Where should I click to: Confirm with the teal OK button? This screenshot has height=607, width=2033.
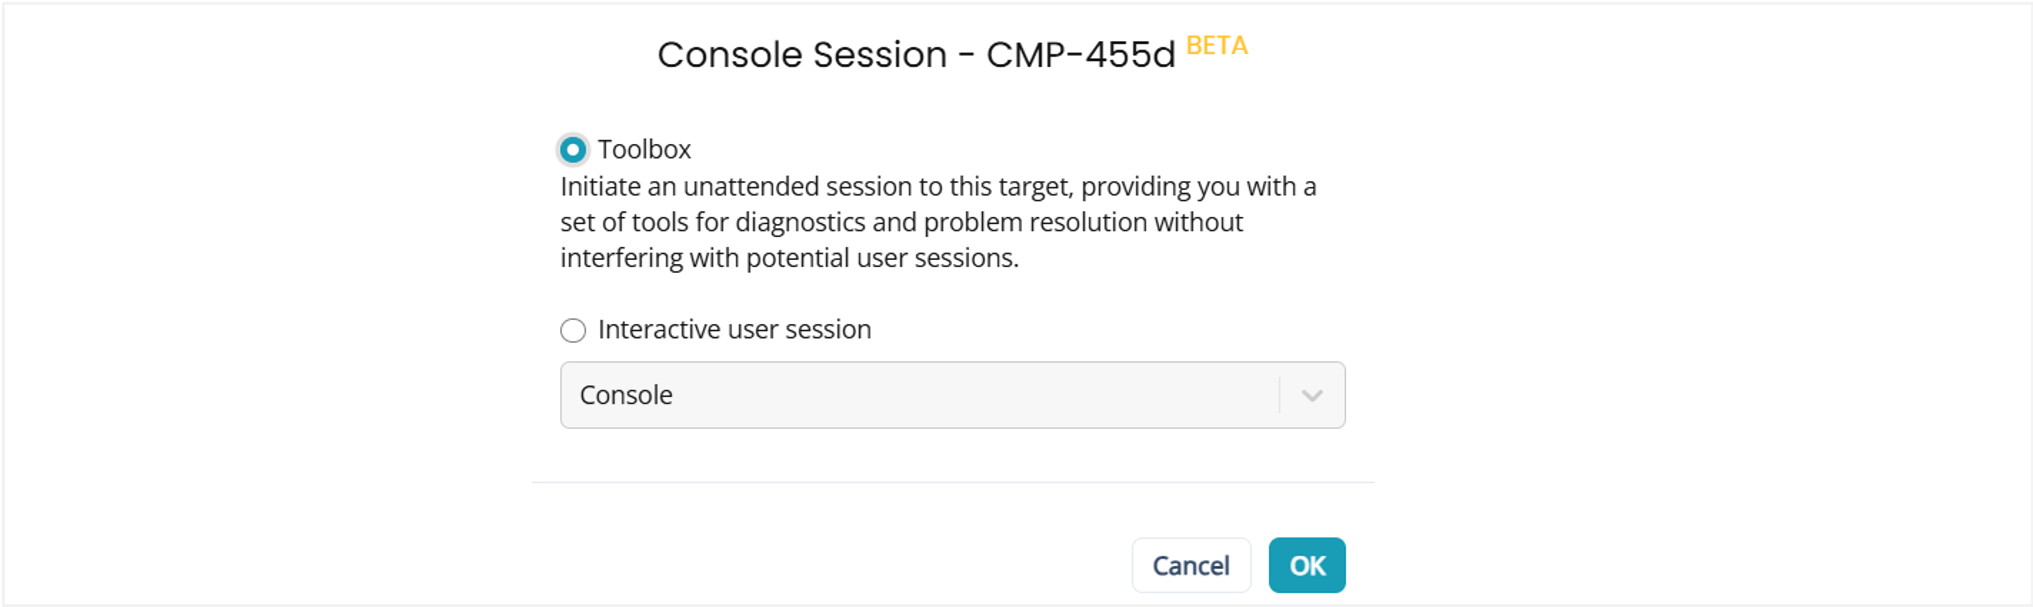click(x=1306, y=566)
